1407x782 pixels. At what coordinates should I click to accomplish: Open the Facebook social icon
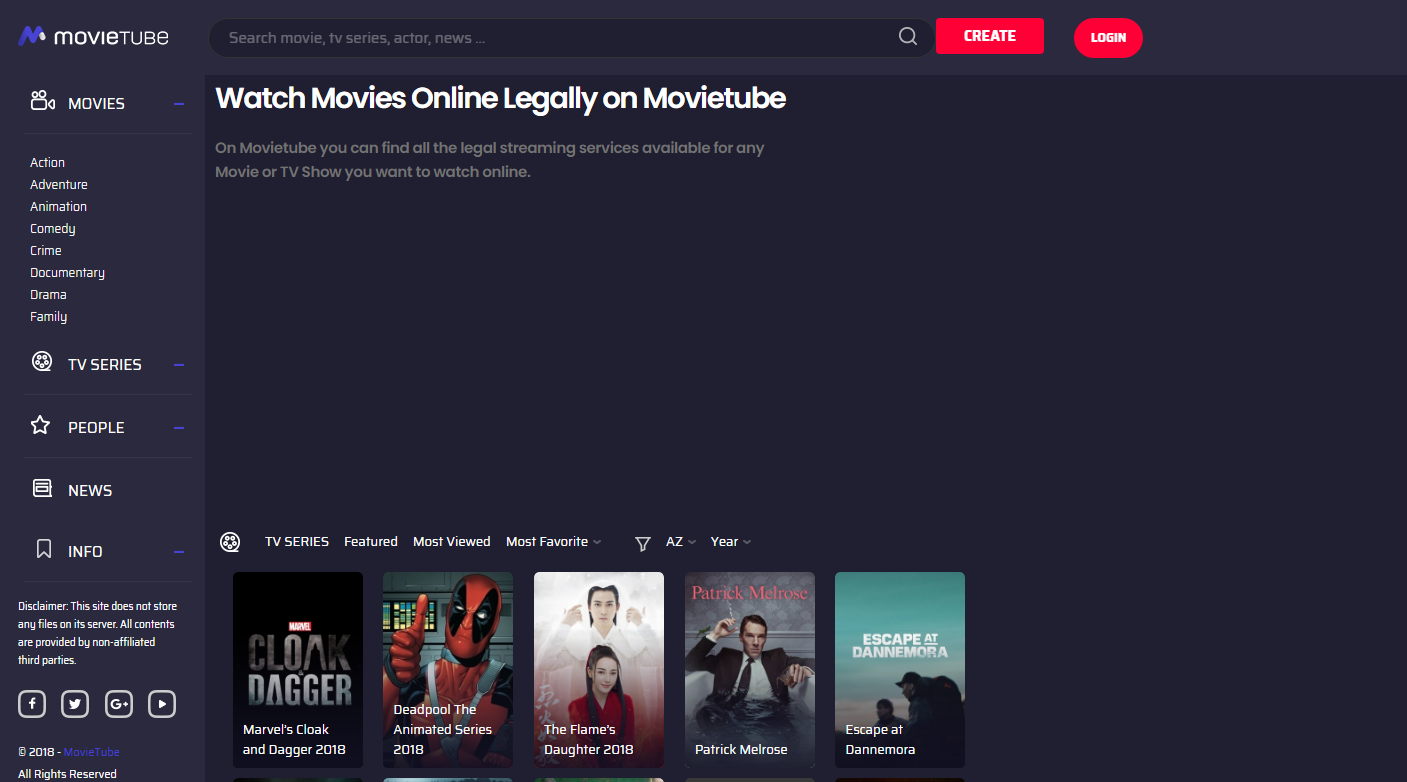pos(32,704)
